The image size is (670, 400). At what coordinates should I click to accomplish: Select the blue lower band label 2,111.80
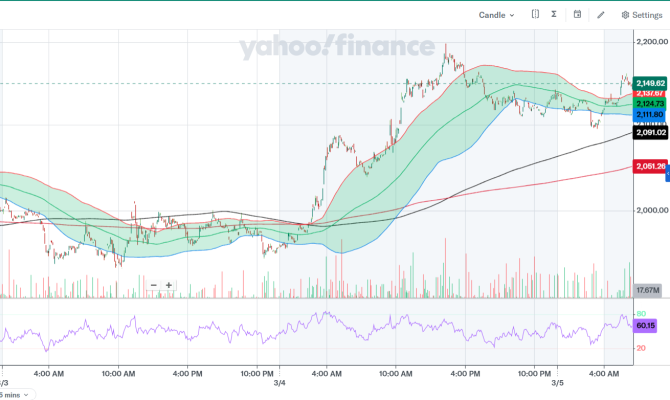click(651, 114)
